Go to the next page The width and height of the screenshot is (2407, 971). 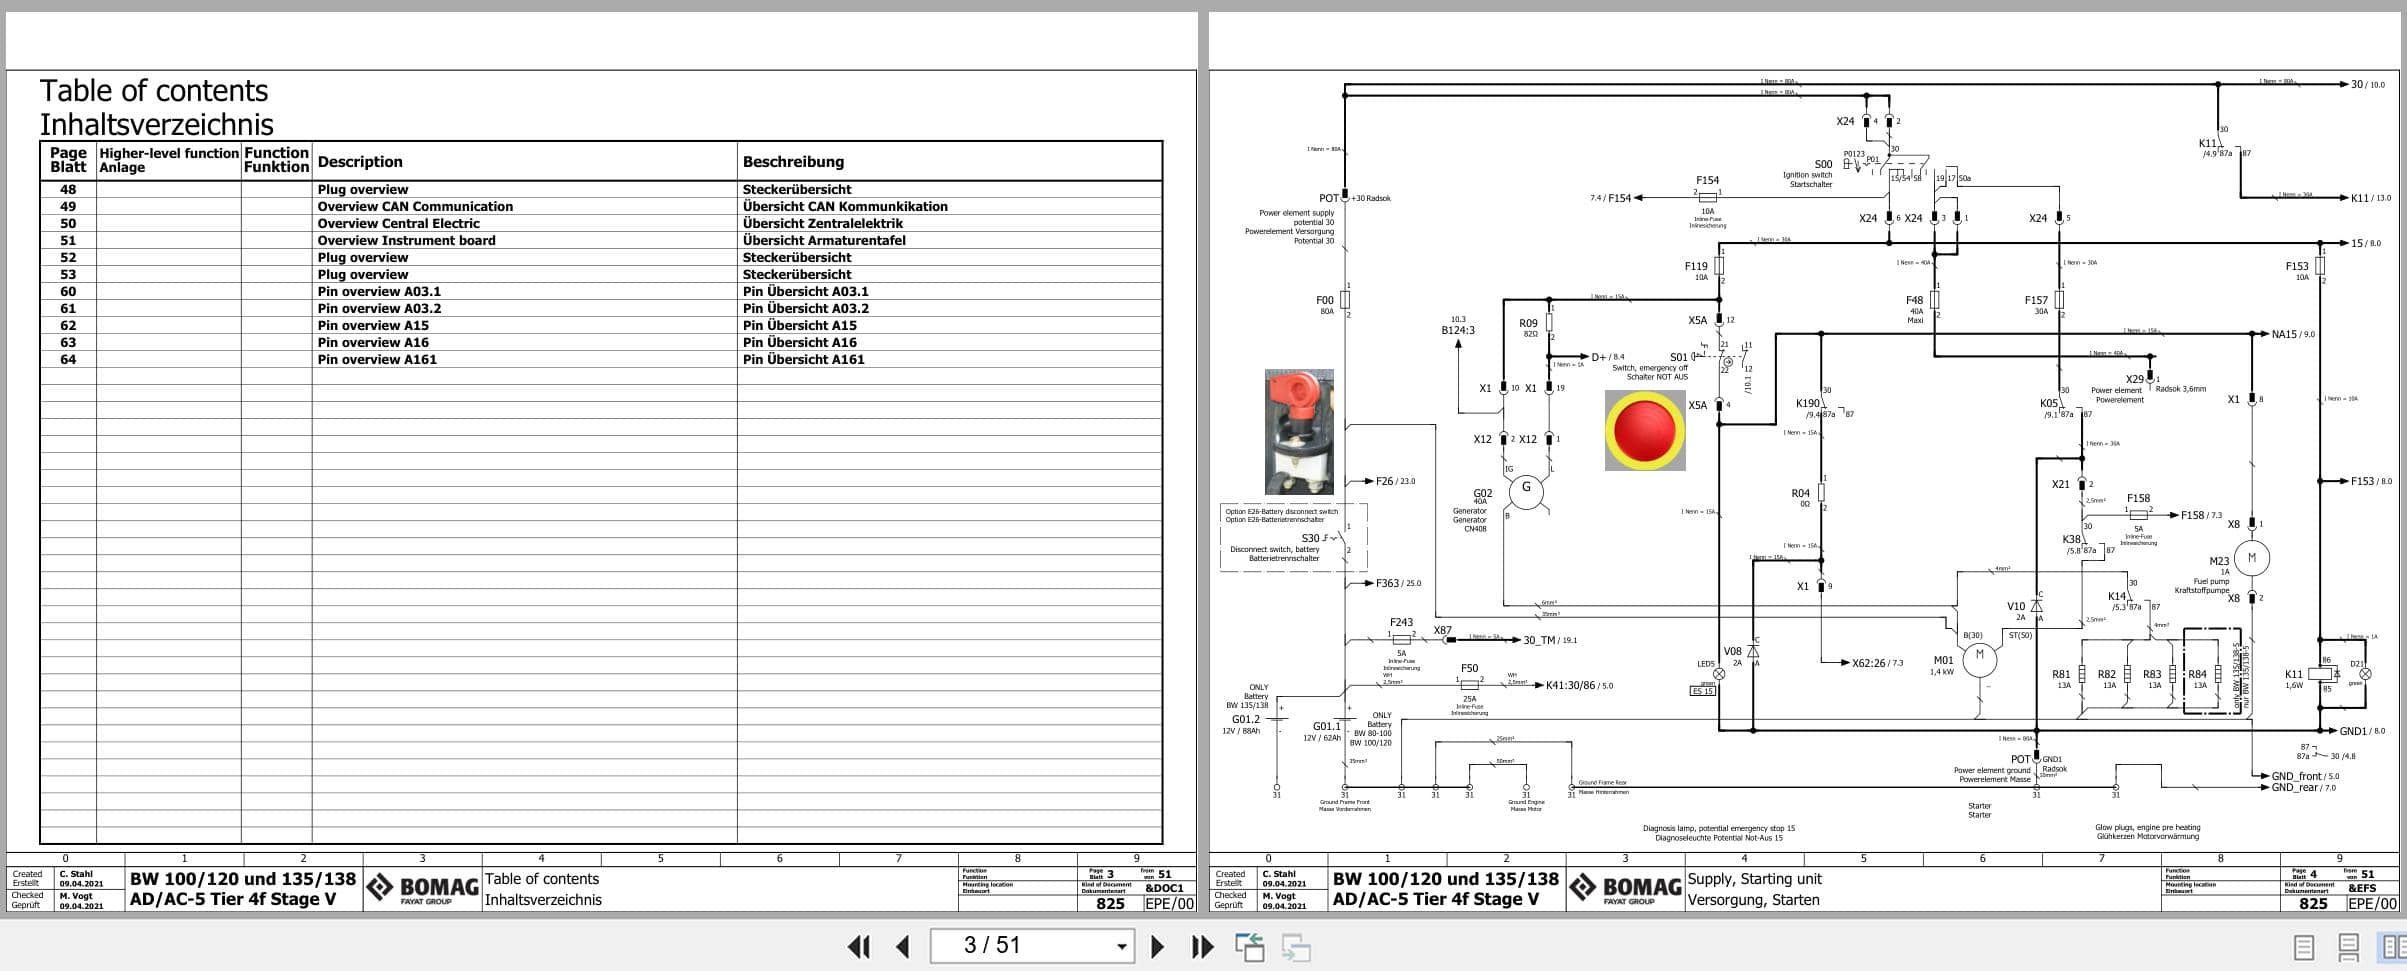tap(1158, 946)
